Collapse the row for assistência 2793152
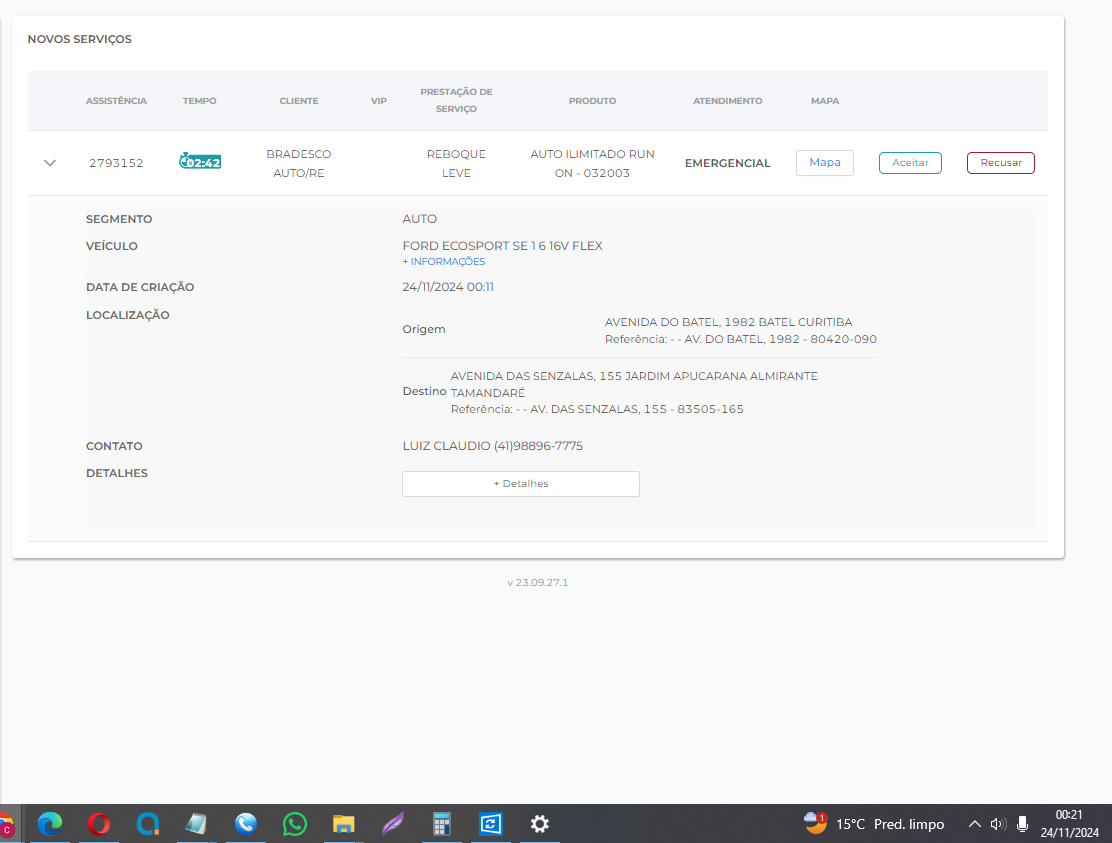The height and width of the screenshot is (843, 1112). pos(50,163)
